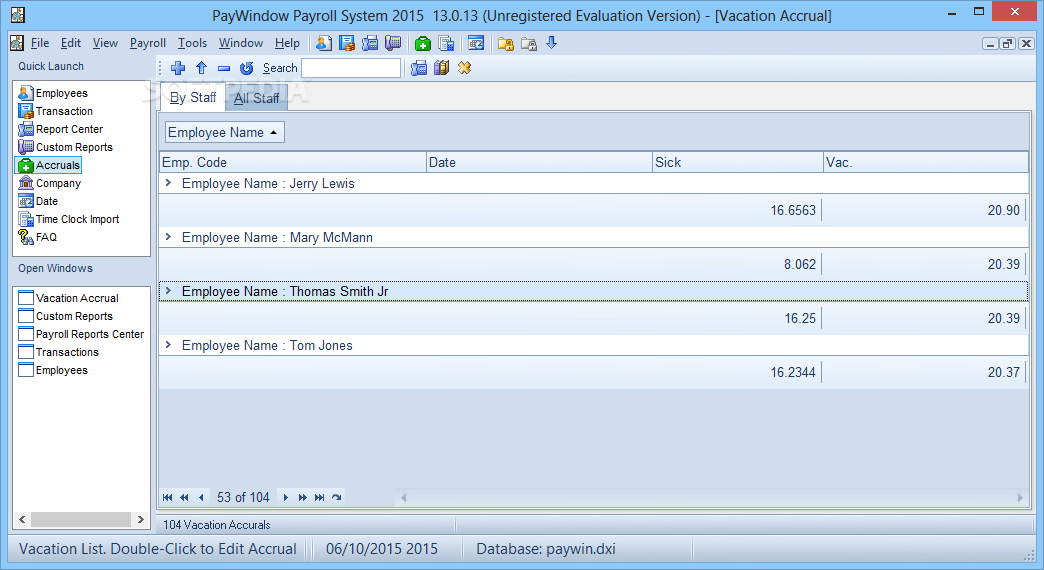Click the calculator documents toolbar icon

point(446,44)
